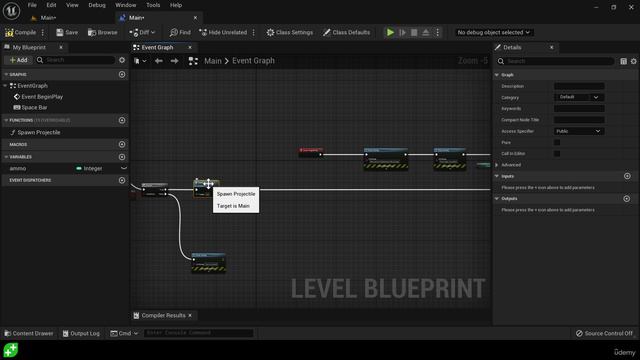Open the Edit menu
The width and height of the screenshot is (640, 360).
tap(51, 5)
